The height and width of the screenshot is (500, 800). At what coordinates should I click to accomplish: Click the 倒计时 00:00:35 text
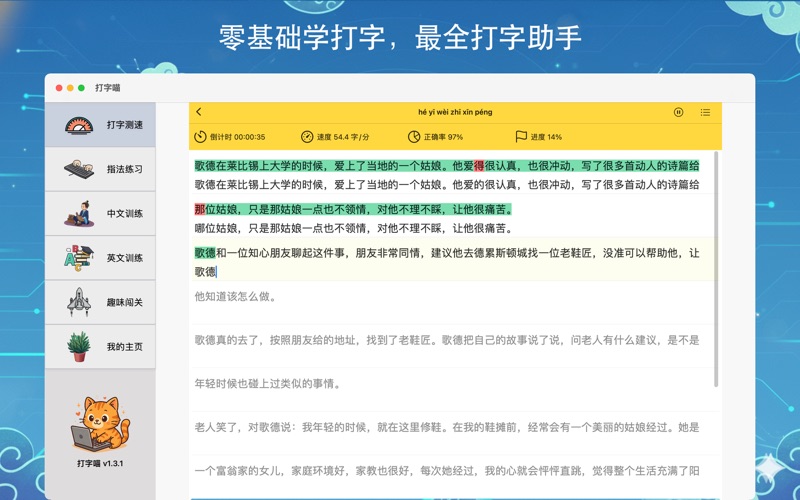237,137
